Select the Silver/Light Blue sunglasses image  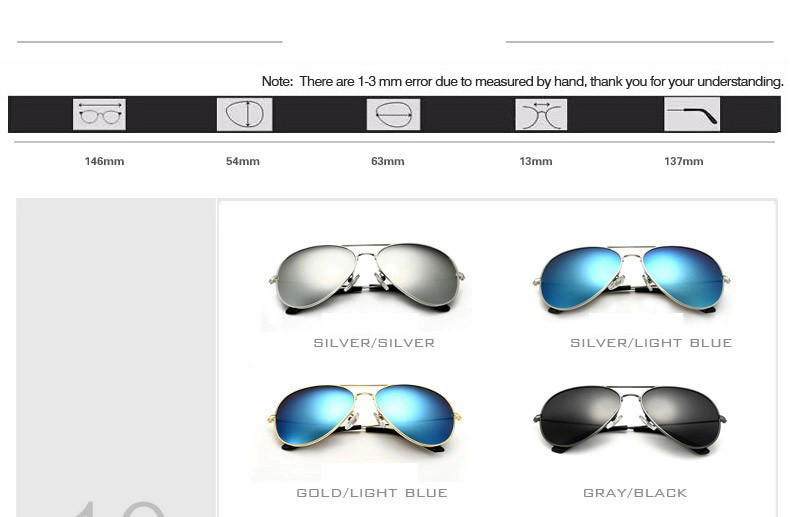pyautogui.click(x=632, y=279)
